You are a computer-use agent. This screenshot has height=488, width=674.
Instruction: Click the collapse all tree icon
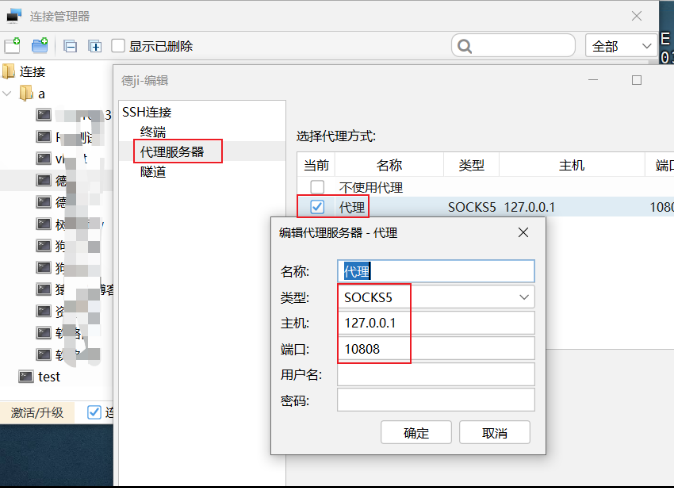click(x=71, y=46)
